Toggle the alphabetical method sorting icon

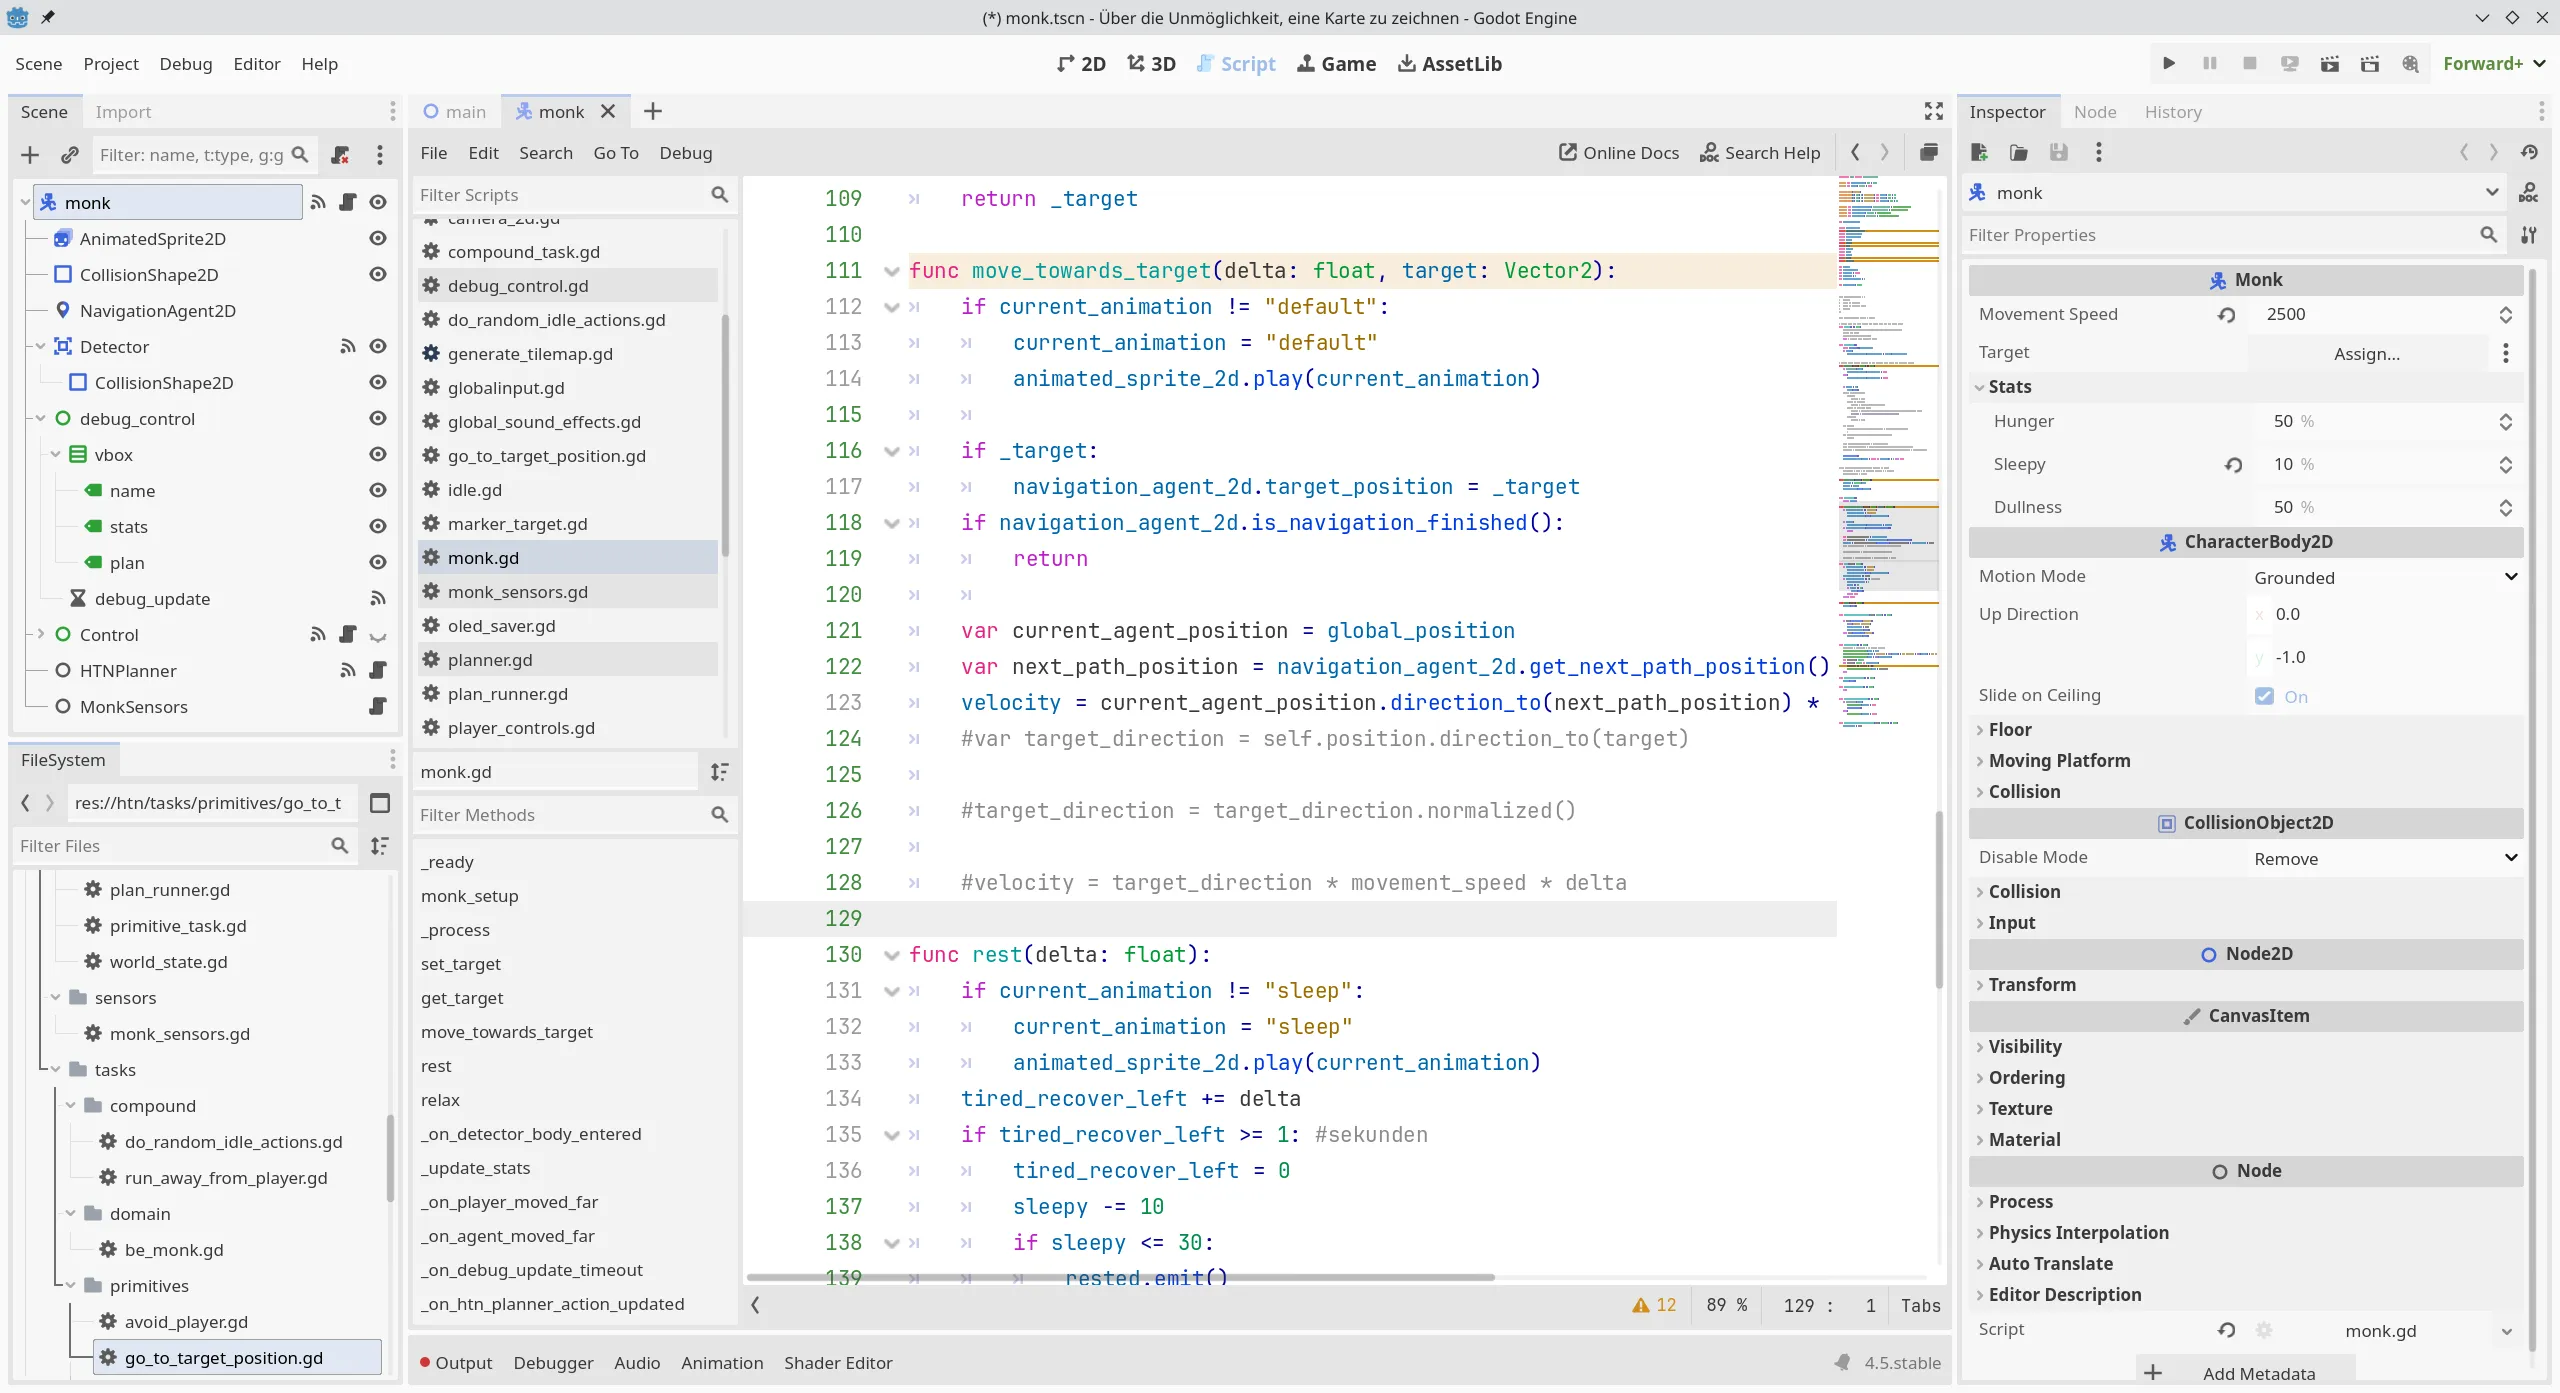(x=719, y=772)
